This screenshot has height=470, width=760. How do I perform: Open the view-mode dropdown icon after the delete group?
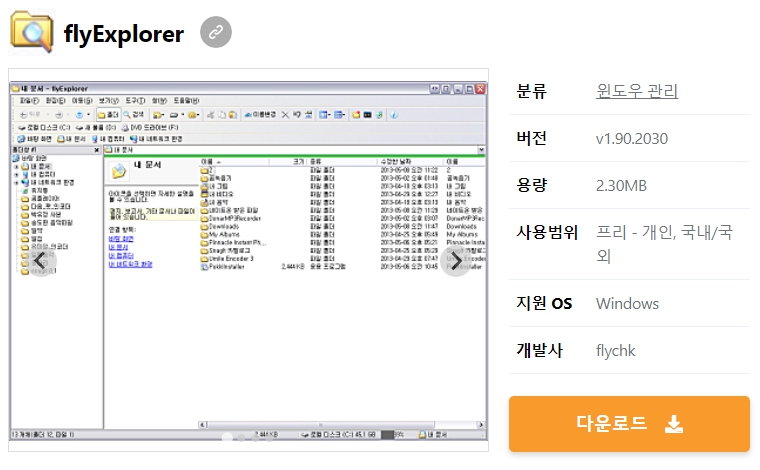tap(325, 115)
